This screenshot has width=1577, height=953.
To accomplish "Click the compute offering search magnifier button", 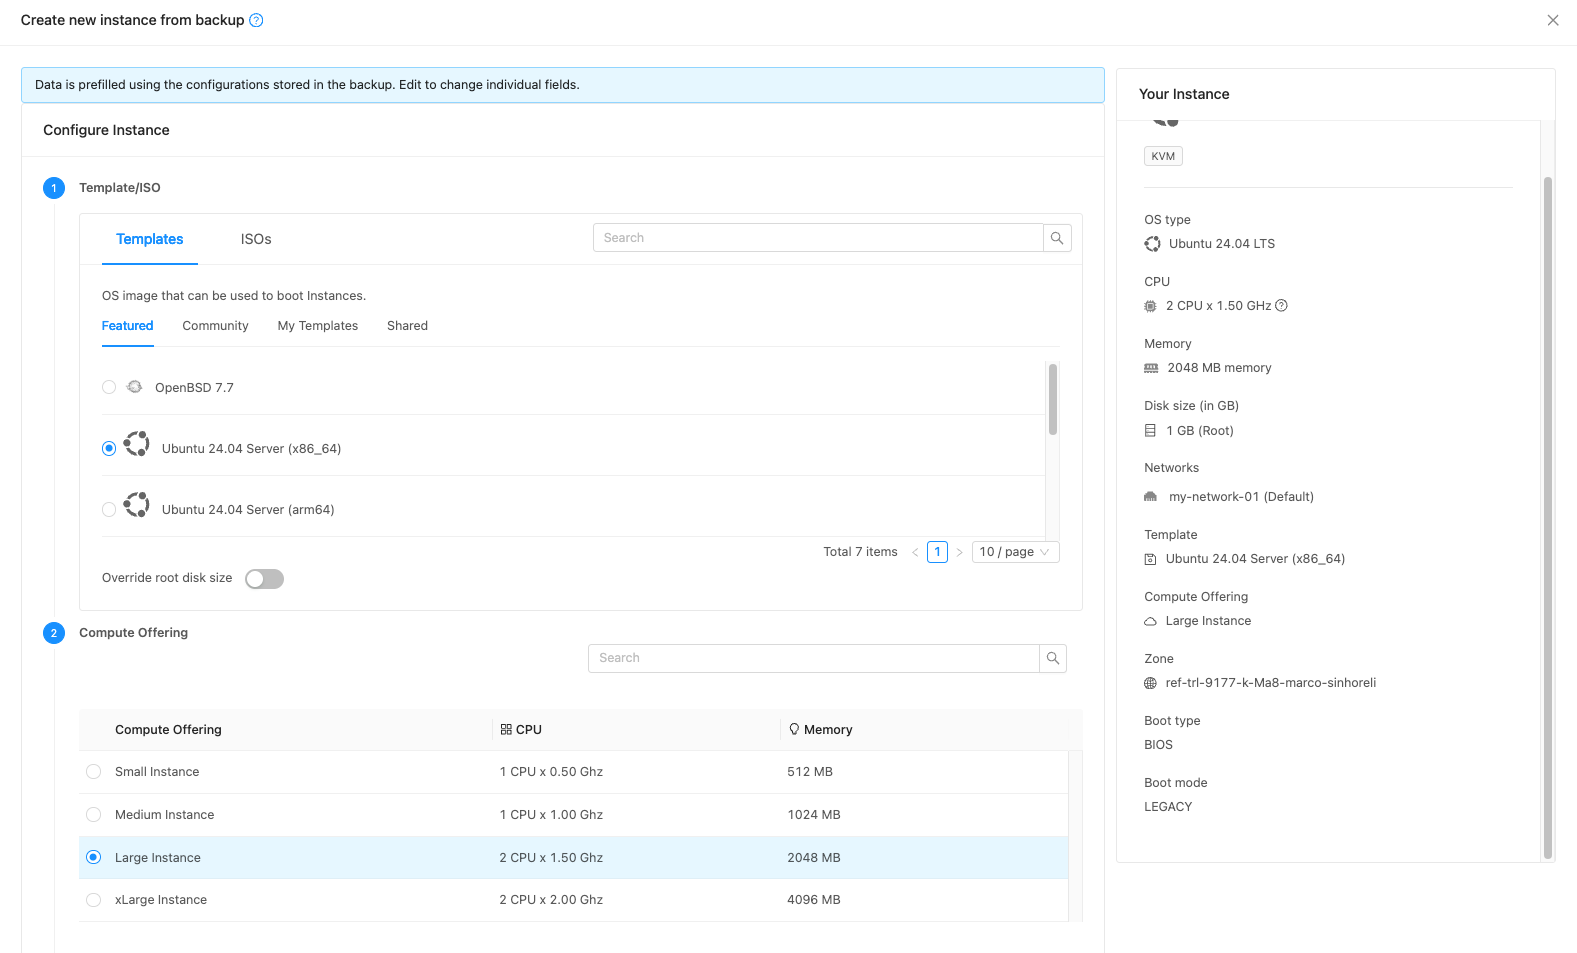I will pyautogui.click(x=1053, y=658).
